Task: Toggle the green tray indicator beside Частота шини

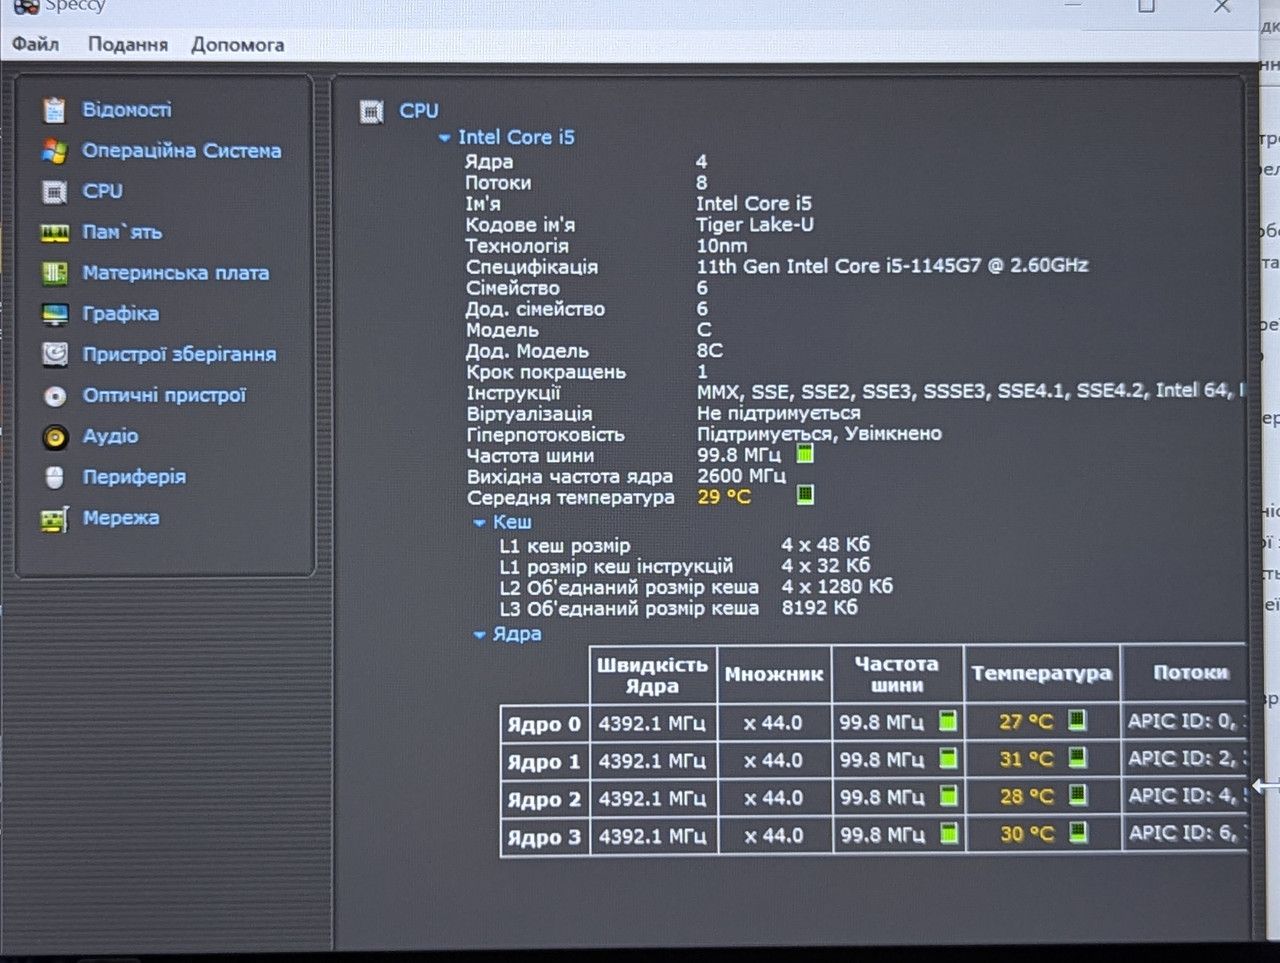Action: [805, 454]
